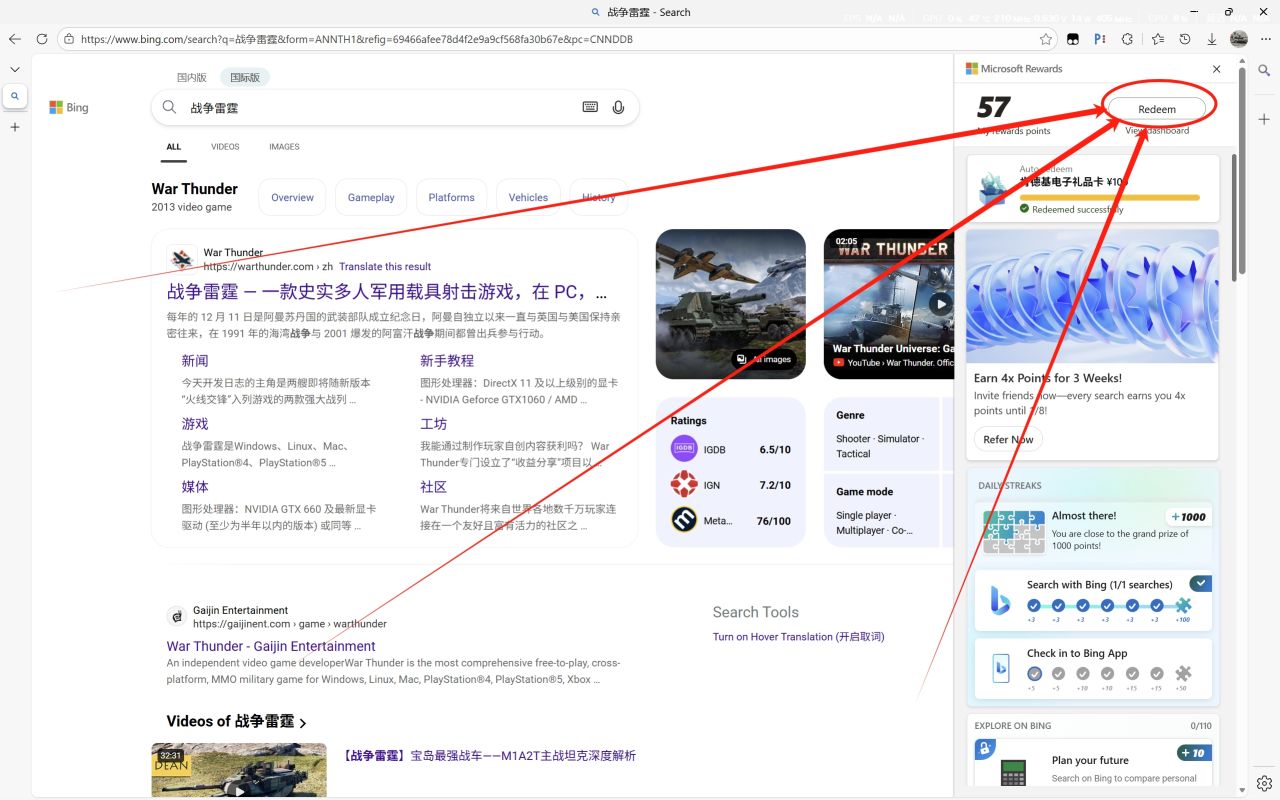Open the profile avatar menu

(x=1239, y=39)
